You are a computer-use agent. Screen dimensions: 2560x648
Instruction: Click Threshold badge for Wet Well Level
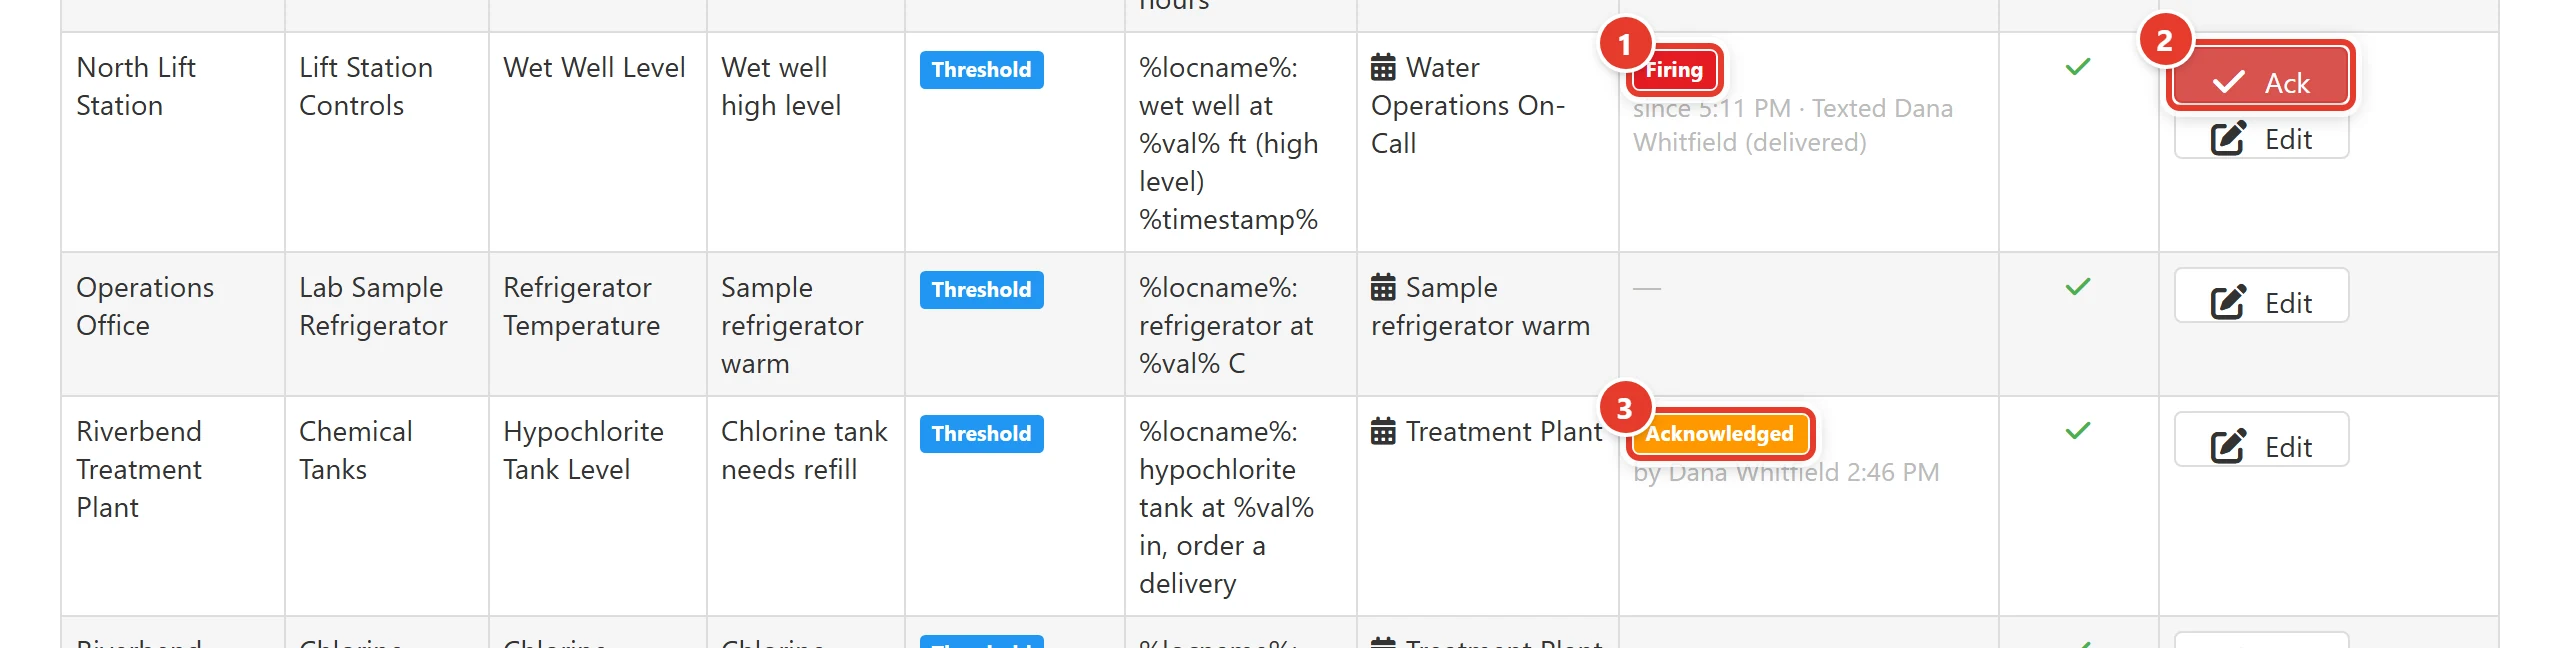982,70
